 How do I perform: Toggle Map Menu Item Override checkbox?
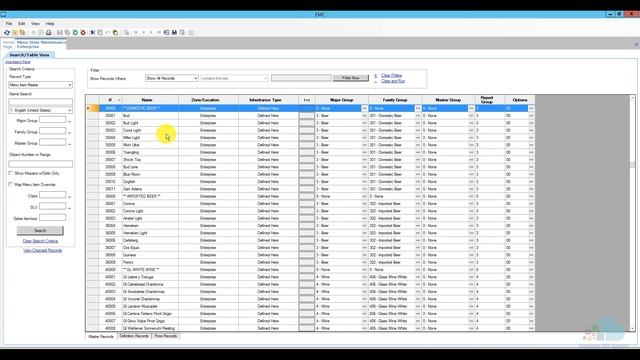pos(11,184)
